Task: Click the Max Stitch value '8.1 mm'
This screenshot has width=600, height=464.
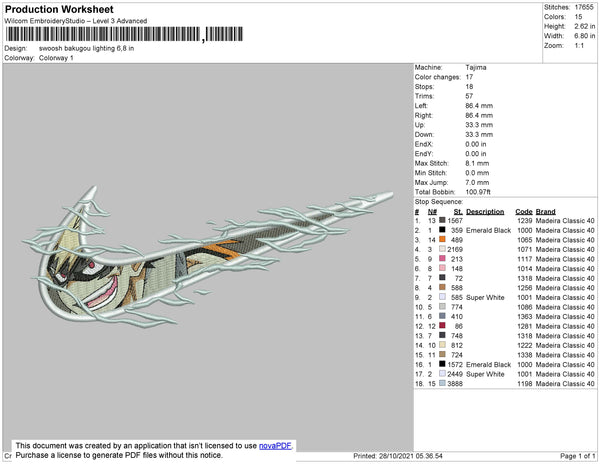Action: pyautogui.click(x=476, y=163)
